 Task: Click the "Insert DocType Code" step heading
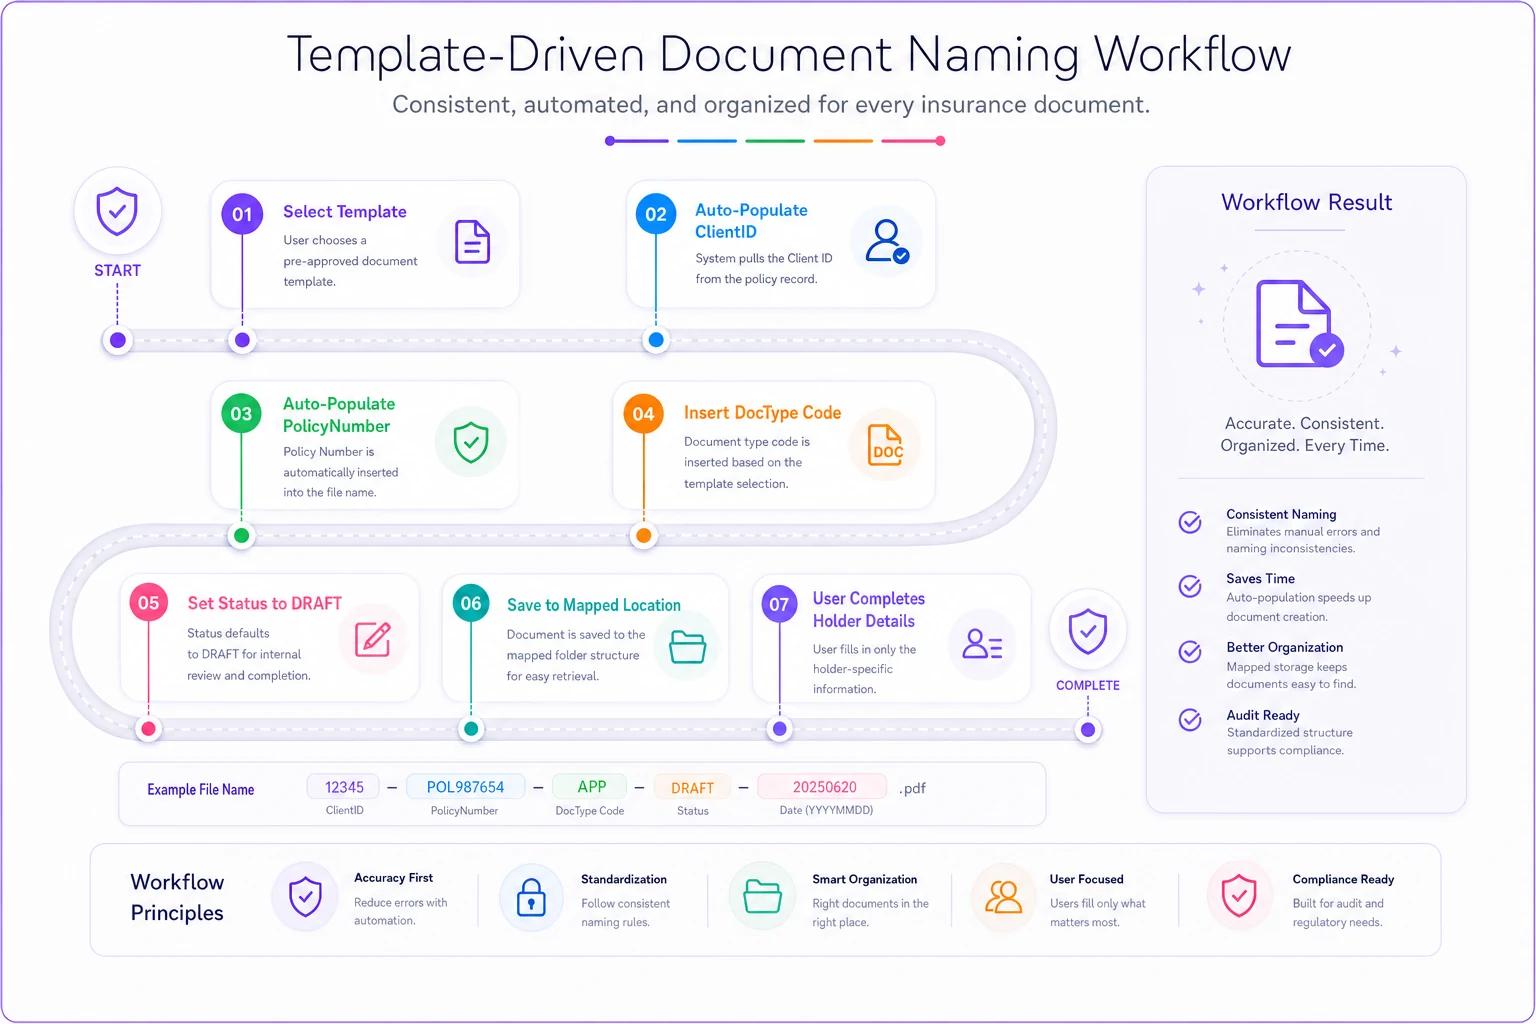[762, 413]
